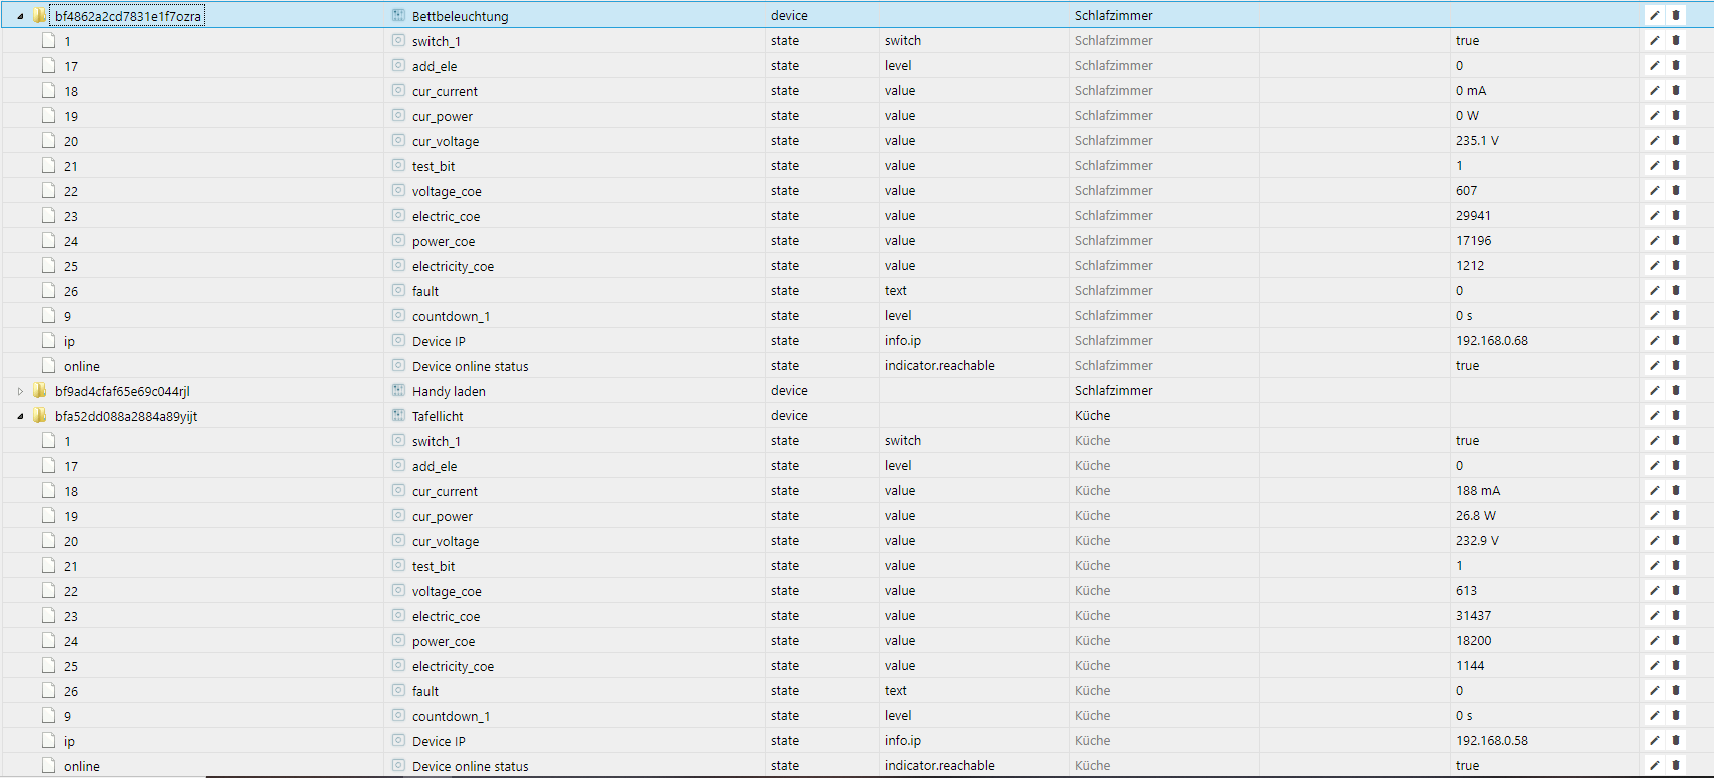Screen dimensions: 1714x778
Task: Edit cur_voltage state reading 235.1 V
Action: (x=1655, y=141)
